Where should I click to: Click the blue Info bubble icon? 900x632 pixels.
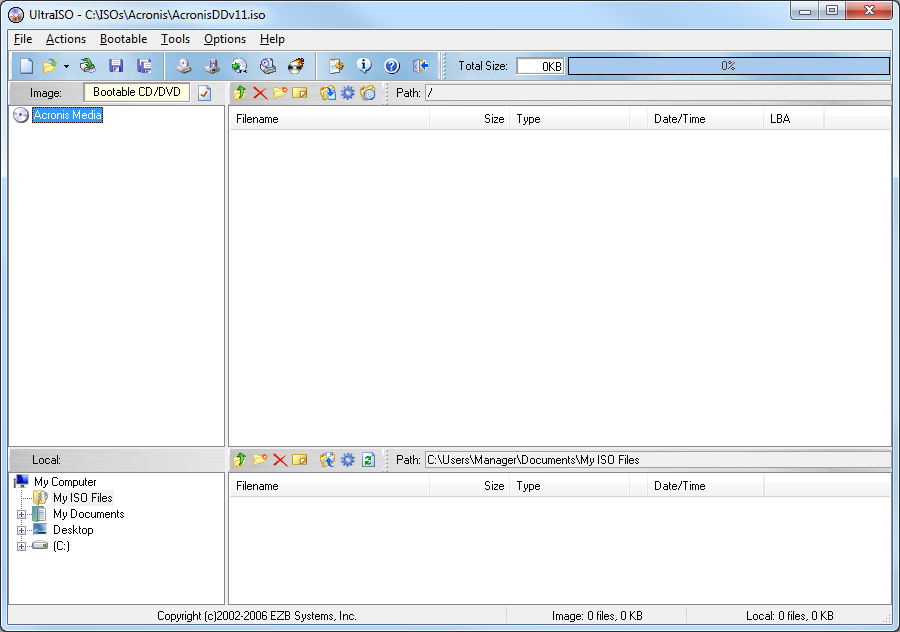point(364,66)
